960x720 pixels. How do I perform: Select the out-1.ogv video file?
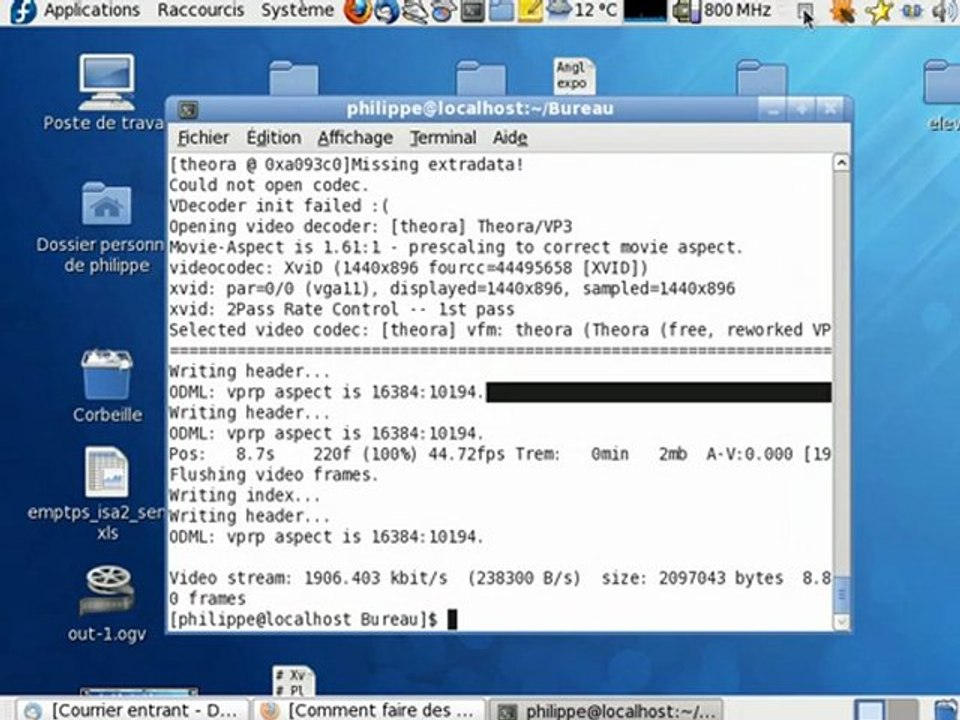107,604
